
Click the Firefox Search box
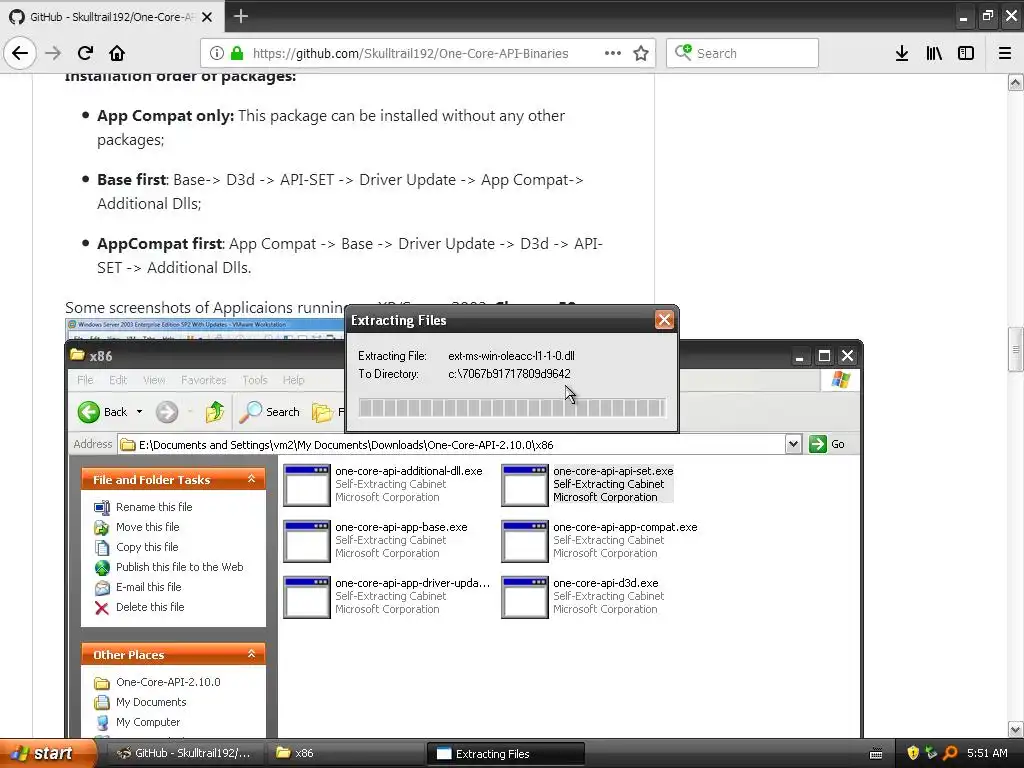743,53
